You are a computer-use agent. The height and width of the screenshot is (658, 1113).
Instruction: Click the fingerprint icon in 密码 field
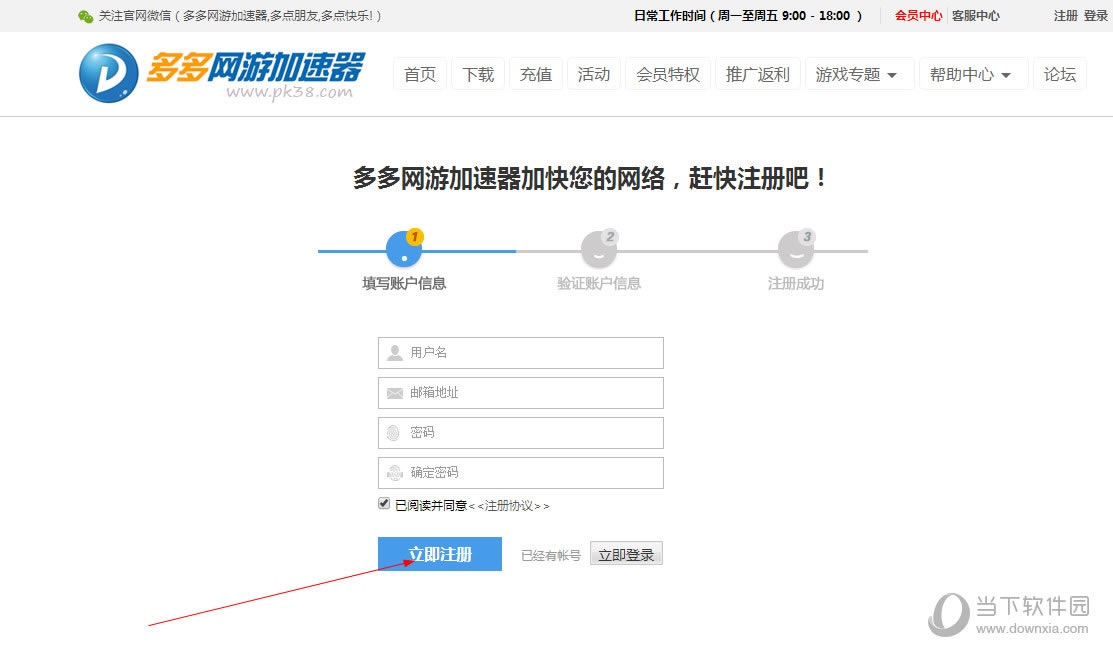pyautogui.click(x=393, y=433)
